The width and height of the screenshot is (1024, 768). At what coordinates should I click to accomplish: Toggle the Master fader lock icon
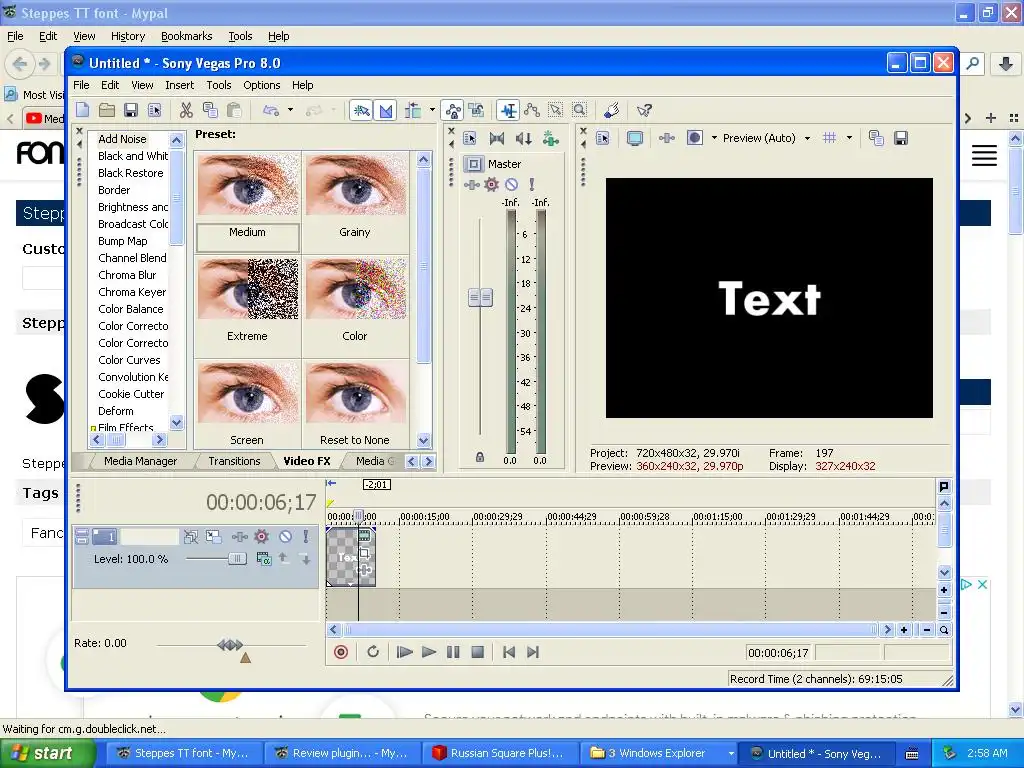click(x=480, y=457)
